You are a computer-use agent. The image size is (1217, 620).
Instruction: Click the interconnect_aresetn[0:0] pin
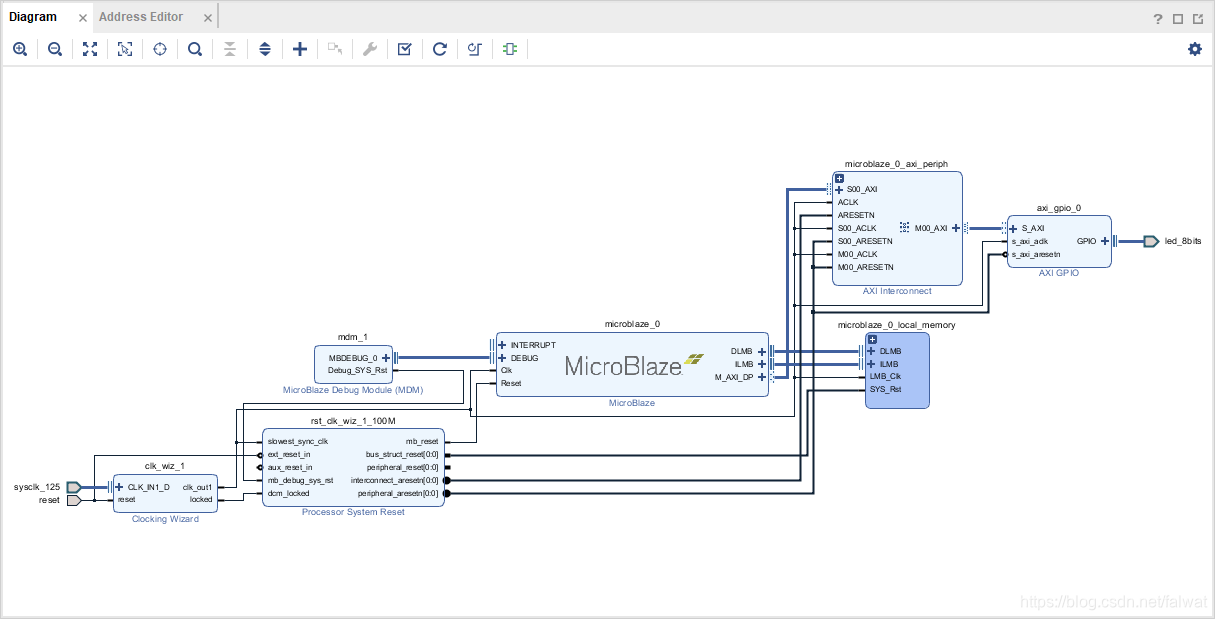tap(395, 480)
